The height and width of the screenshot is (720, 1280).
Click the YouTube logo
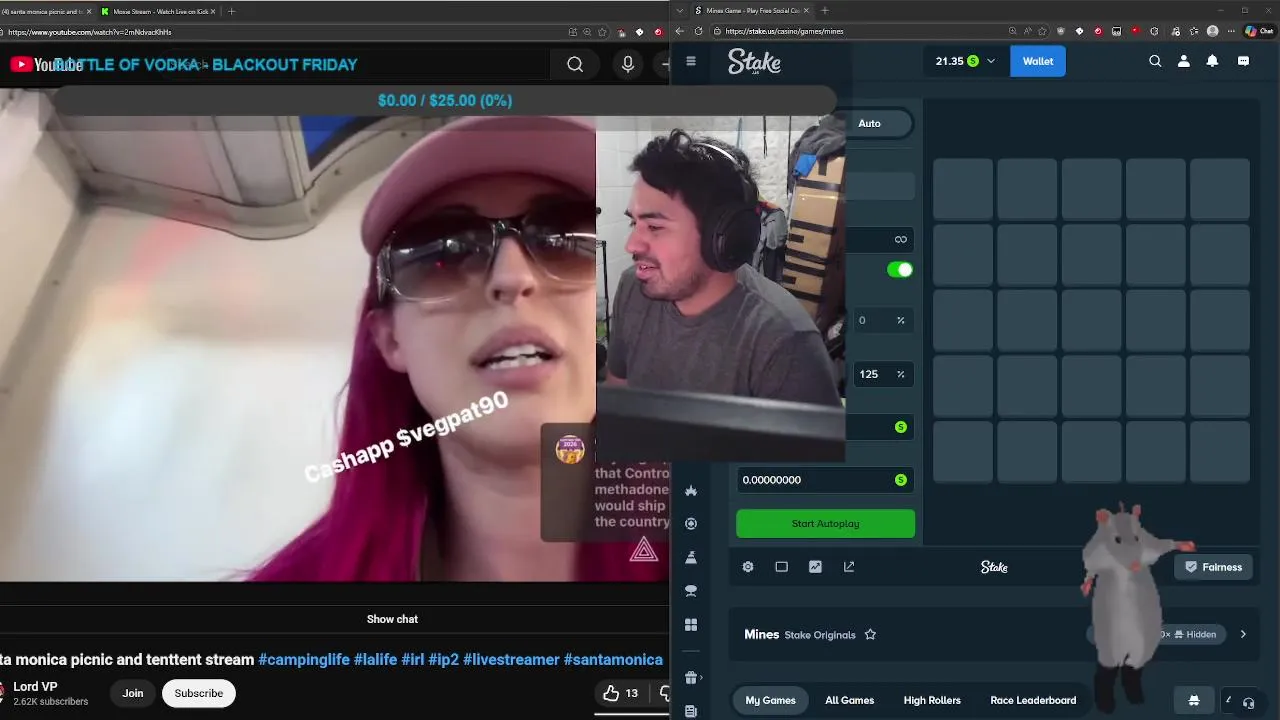[46, 65]
